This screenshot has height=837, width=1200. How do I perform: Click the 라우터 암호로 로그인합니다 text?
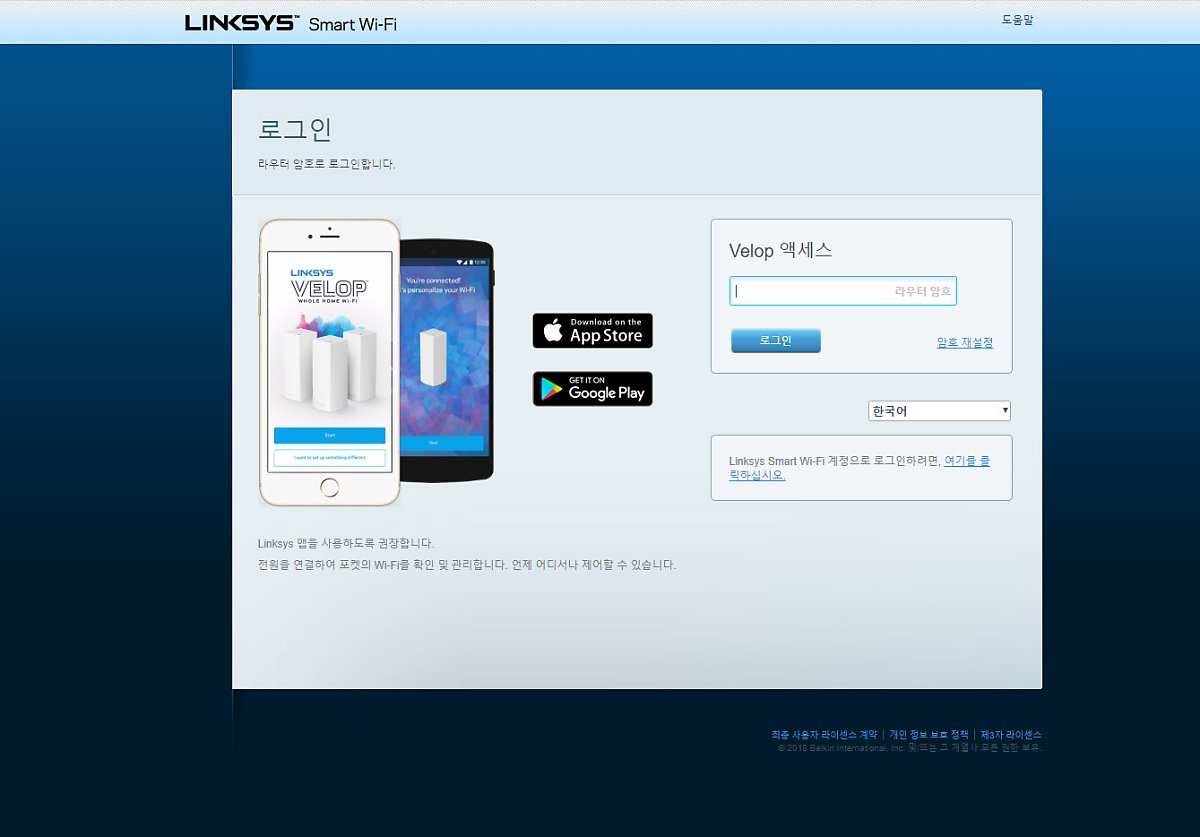[x=327, y=164]
